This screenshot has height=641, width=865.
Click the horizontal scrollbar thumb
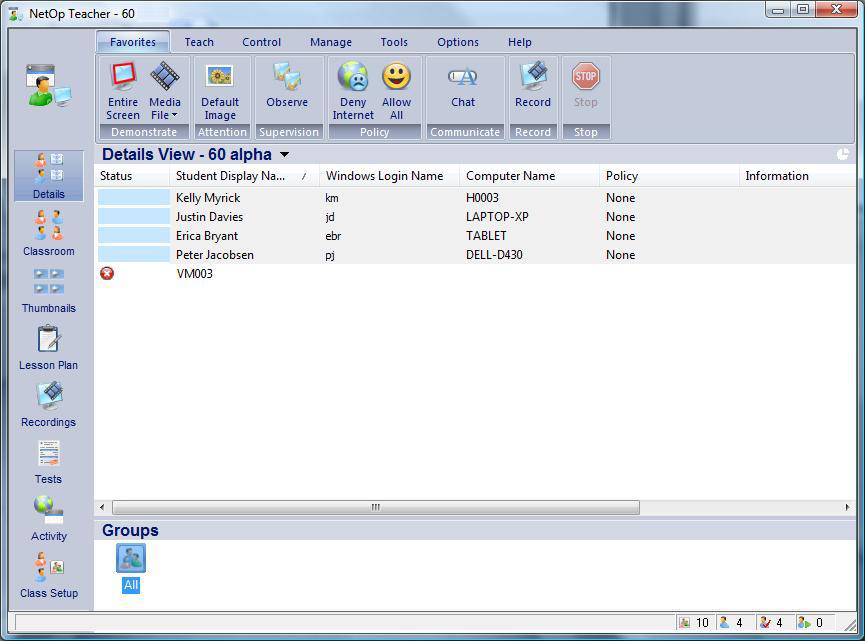(x=376, y=507)
